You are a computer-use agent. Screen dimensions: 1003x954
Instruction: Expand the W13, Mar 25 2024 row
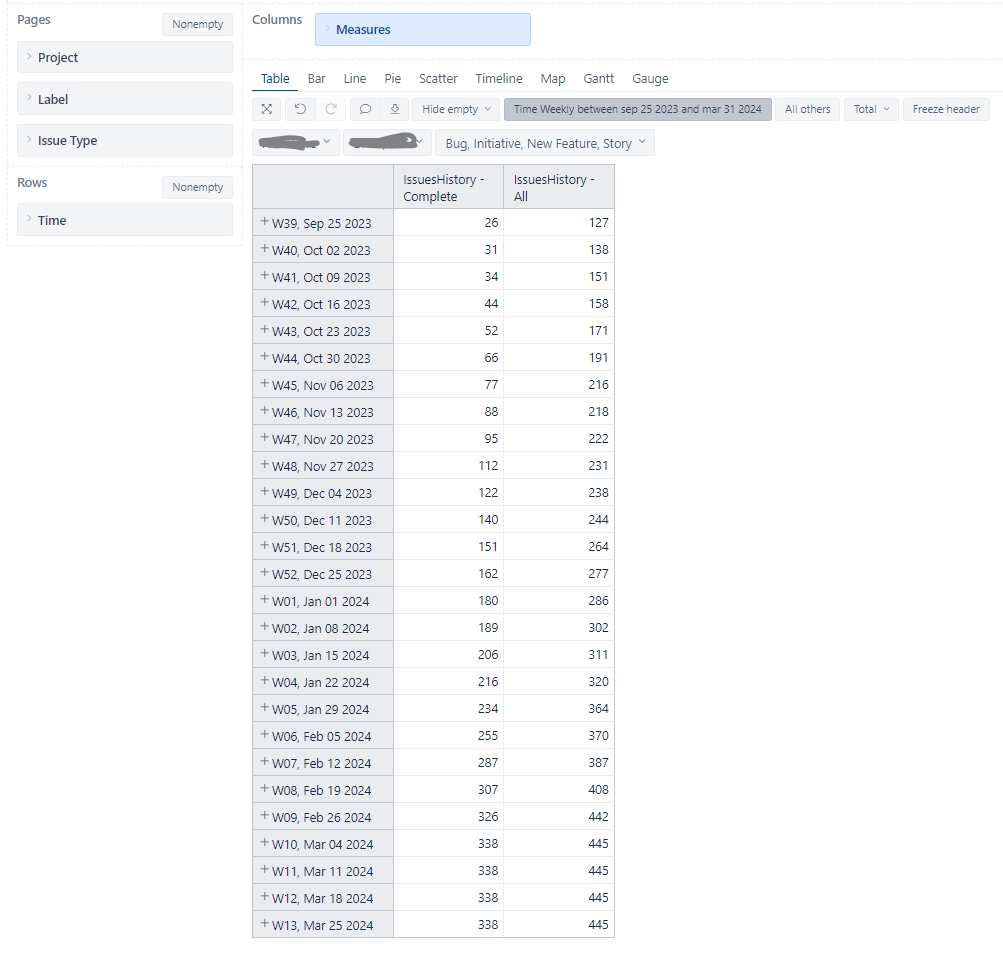tap(264, 924)
